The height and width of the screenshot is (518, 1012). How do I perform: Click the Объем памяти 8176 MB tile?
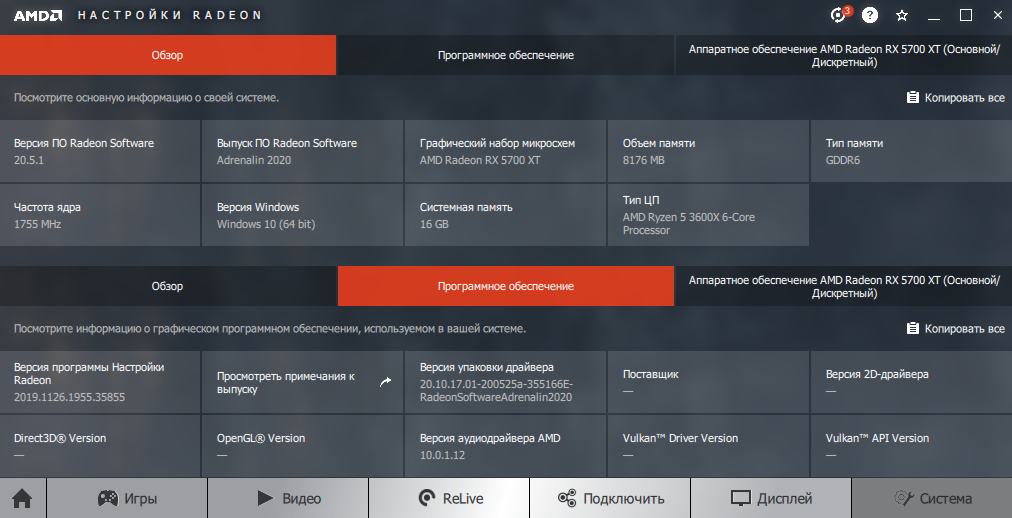(x=708, y=151)
